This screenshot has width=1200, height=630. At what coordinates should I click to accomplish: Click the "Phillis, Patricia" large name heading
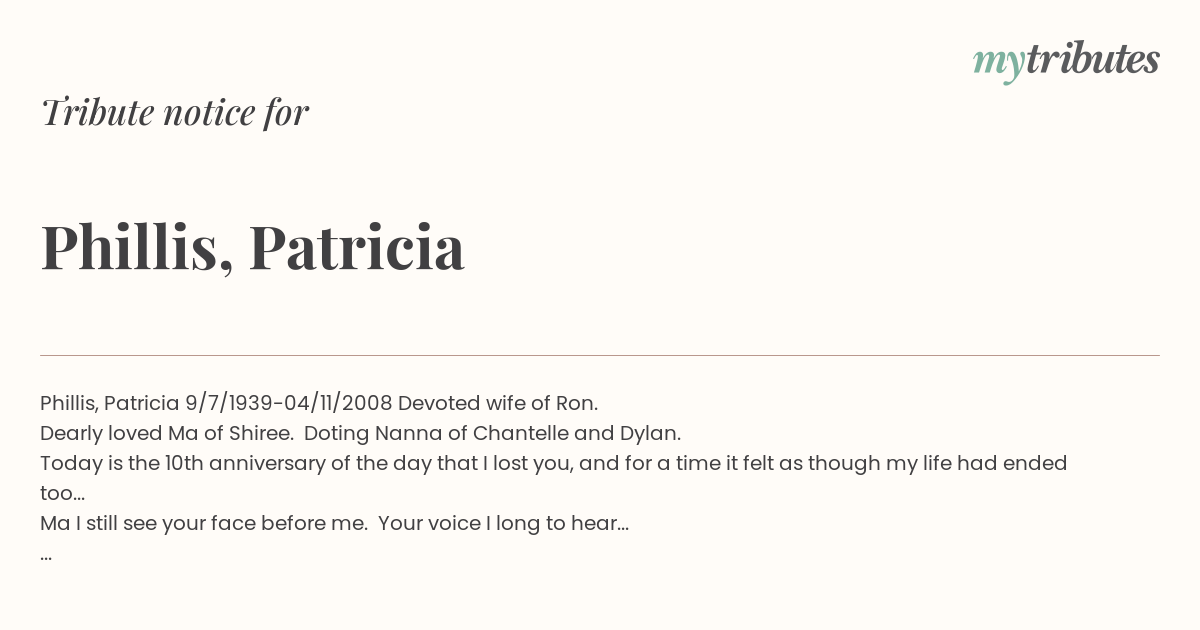pyautogui.click(x=252, y=247)
